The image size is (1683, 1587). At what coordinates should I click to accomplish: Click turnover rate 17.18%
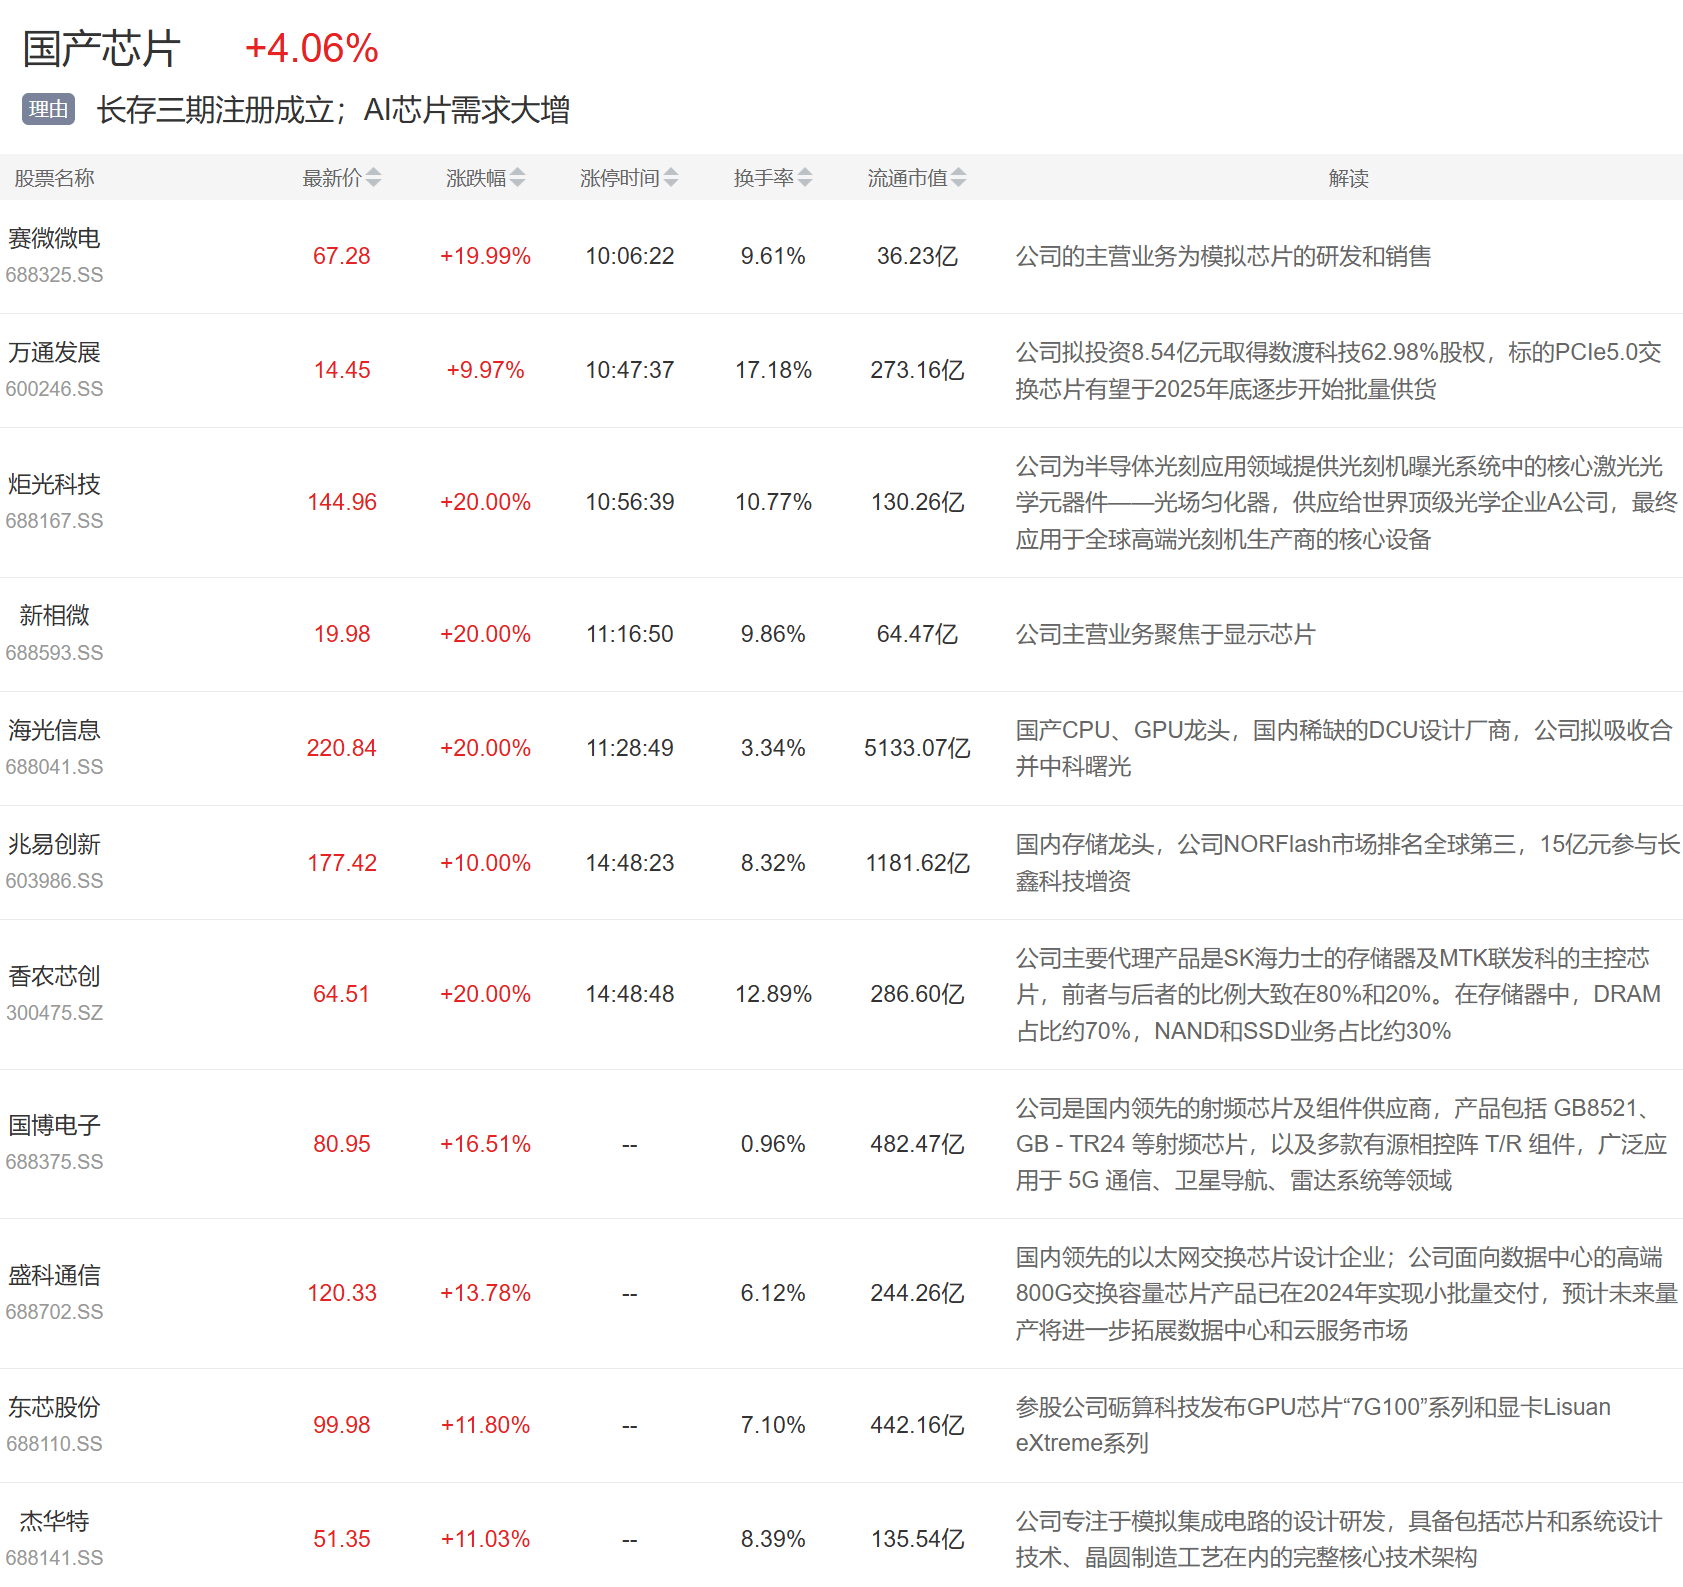click(773, 370)
